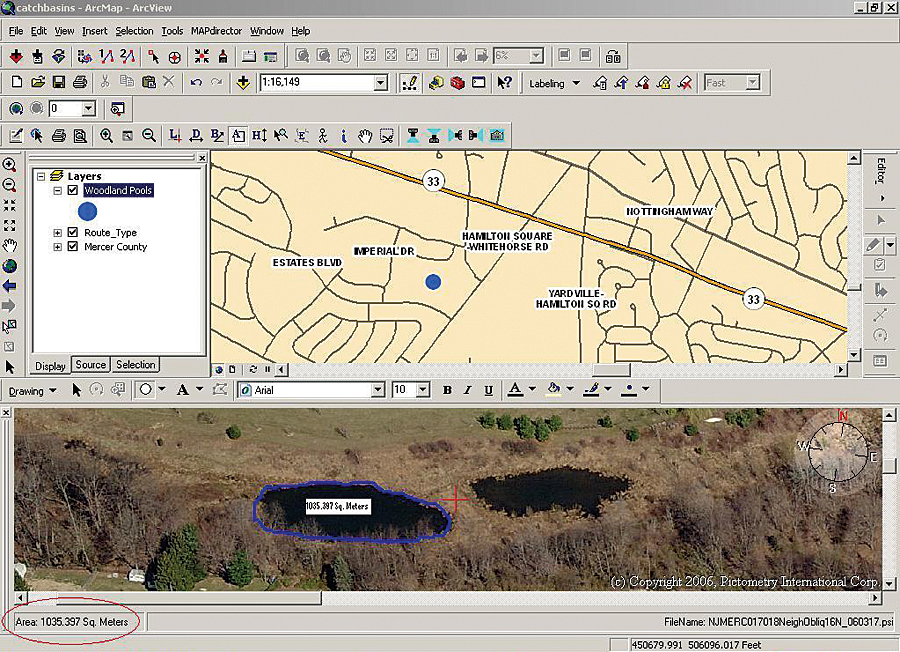Open the font size 10 dropdown
Screen dimensions: 900x652
point(423,390)
